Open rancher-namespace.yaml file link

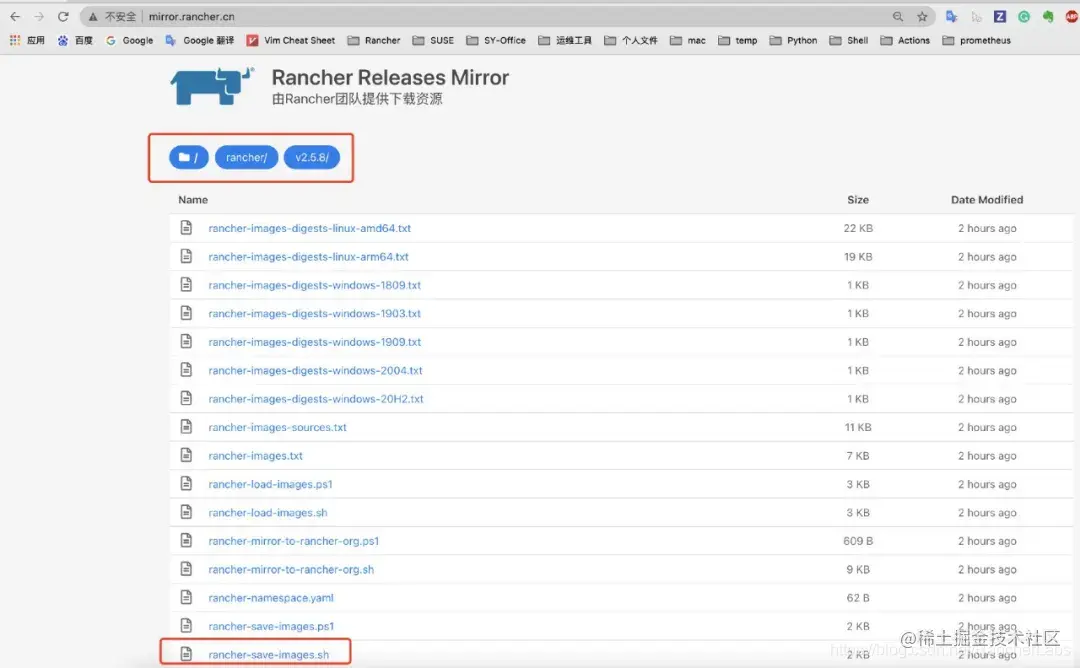pos(271,598)
